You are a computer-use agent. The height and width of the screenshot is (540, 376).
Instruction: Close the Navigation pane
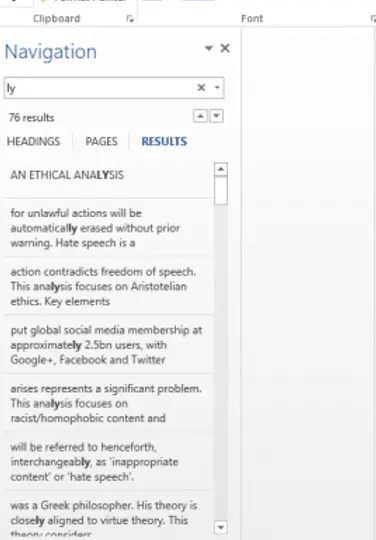click(x=225, y=48)
